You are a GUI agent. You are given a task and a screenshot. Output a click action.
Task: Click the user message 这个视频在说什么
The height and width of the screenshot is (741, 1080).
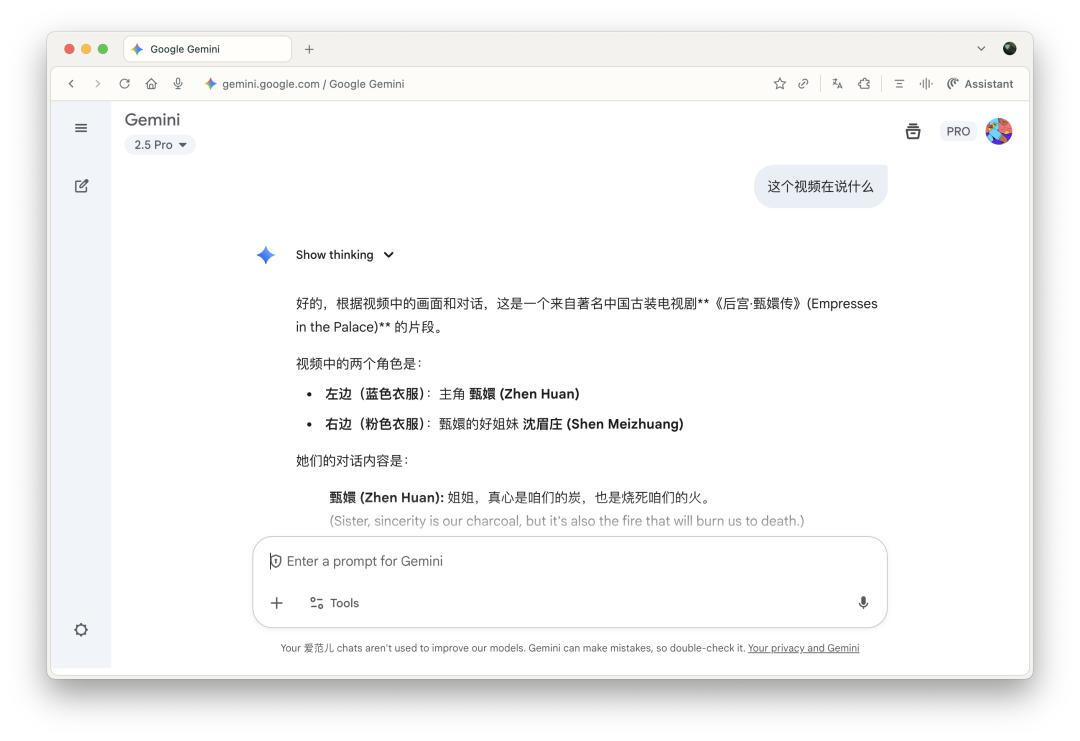[820, 187]
